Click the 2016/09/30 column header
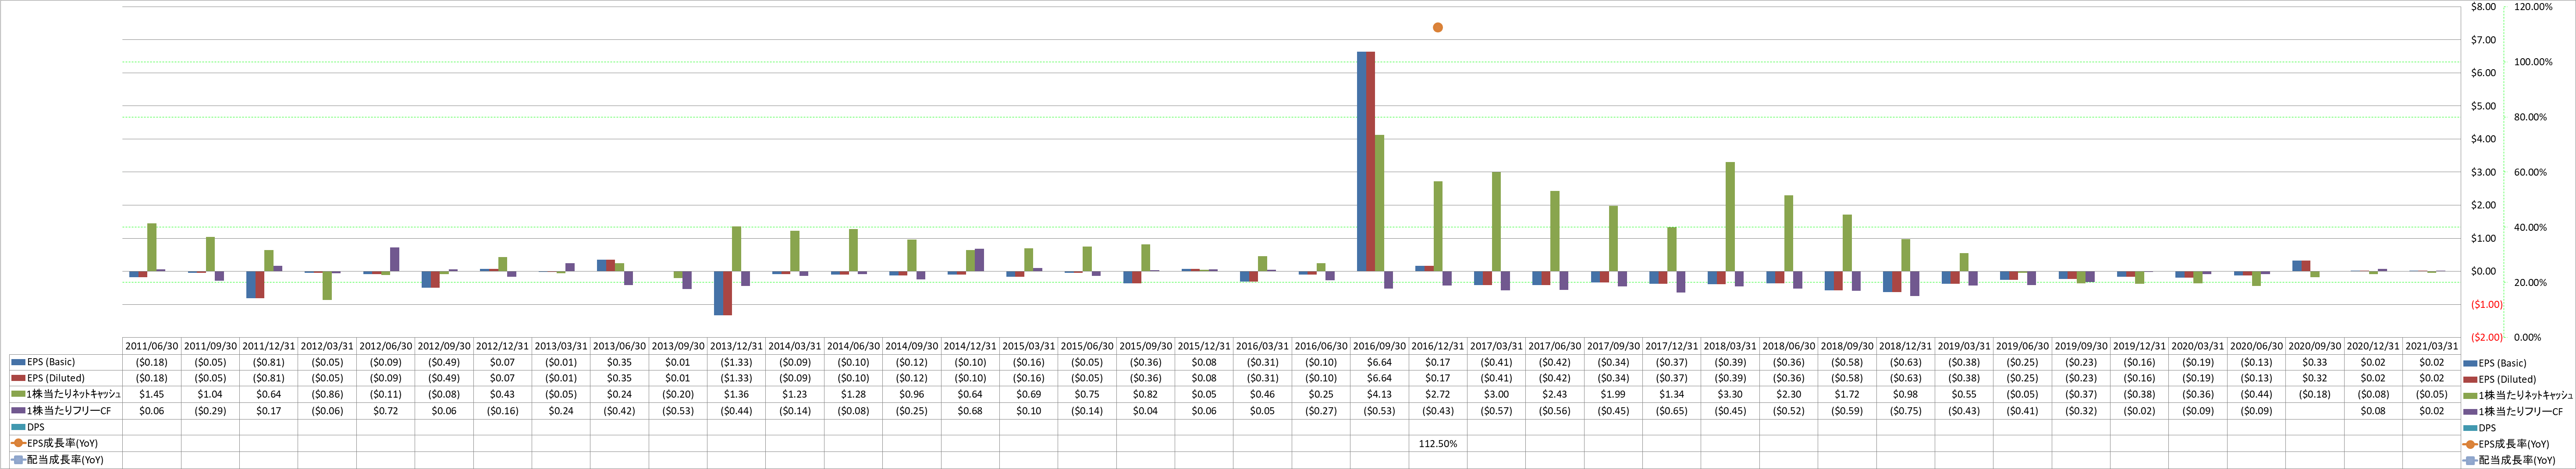 click(x=1379, y=346)
